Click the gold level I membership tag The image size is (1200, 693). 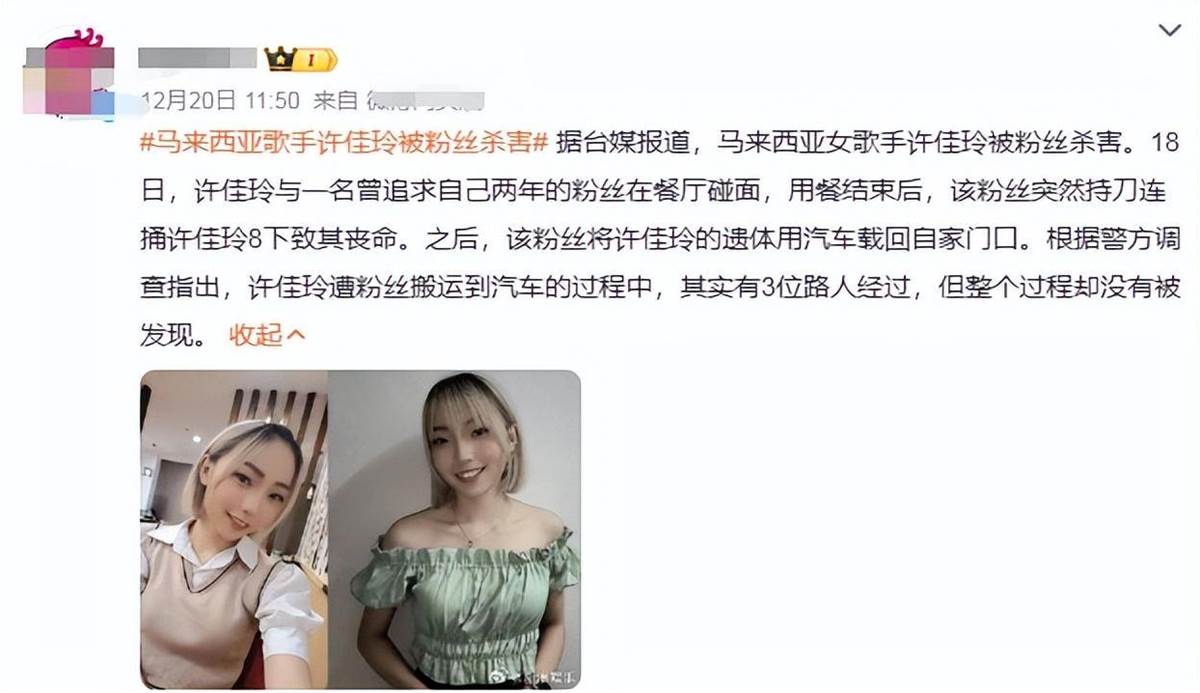(x=315, y=60)
